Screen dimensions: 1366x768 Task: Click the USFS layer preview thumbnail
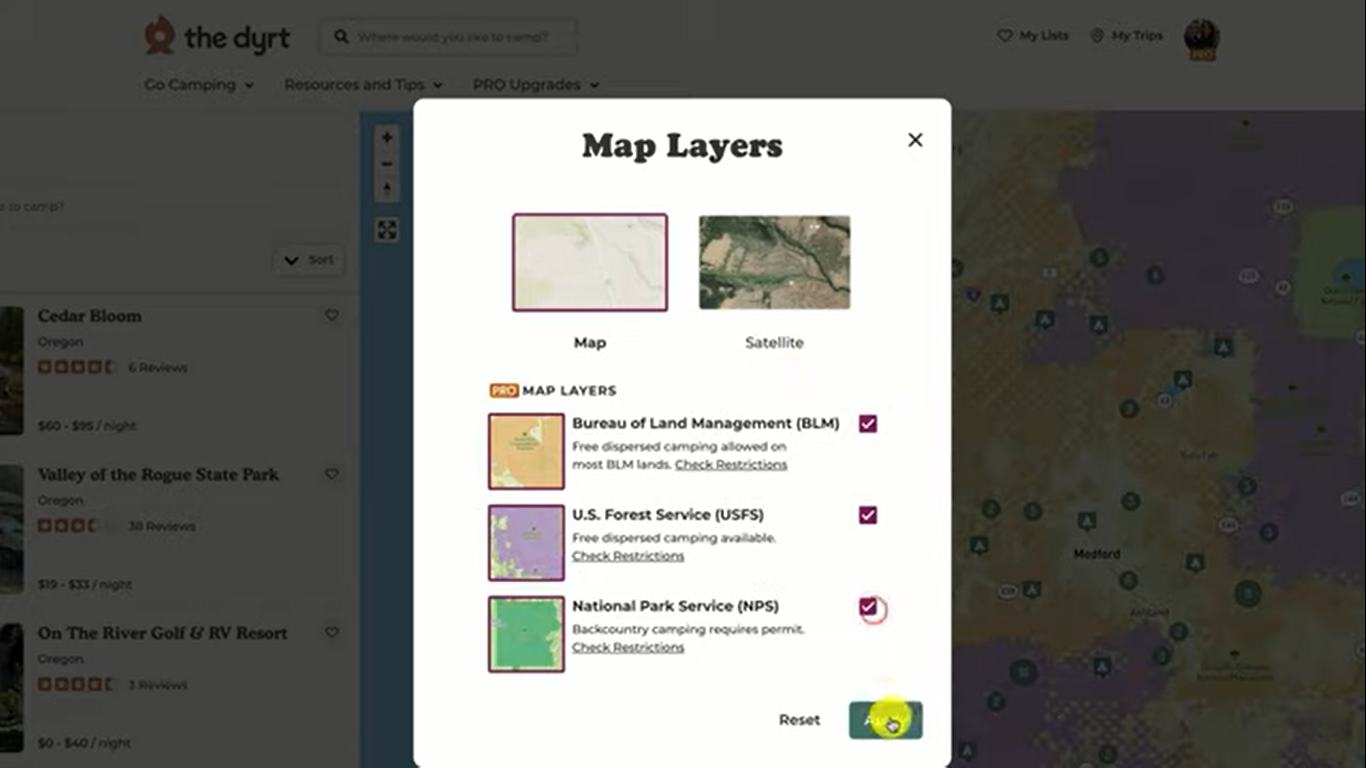point(526,543)
